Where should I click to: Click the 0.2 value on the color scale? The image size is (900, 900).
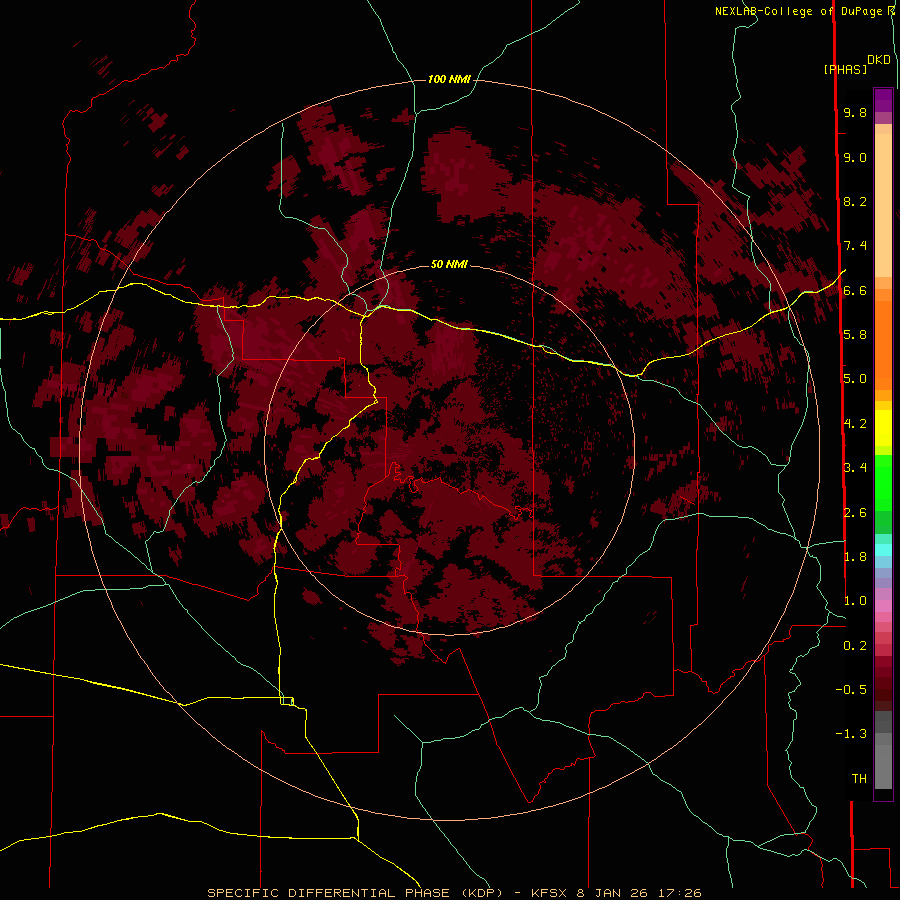click(855, 645)
